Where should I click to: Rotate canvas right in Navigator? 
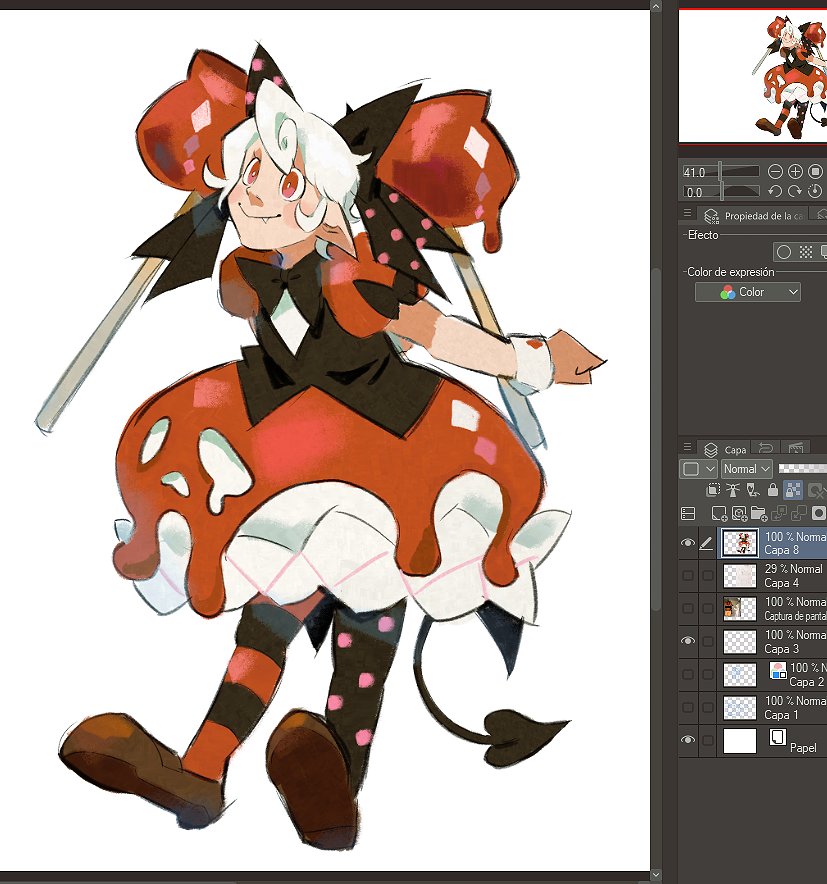(x=795, y=191)
